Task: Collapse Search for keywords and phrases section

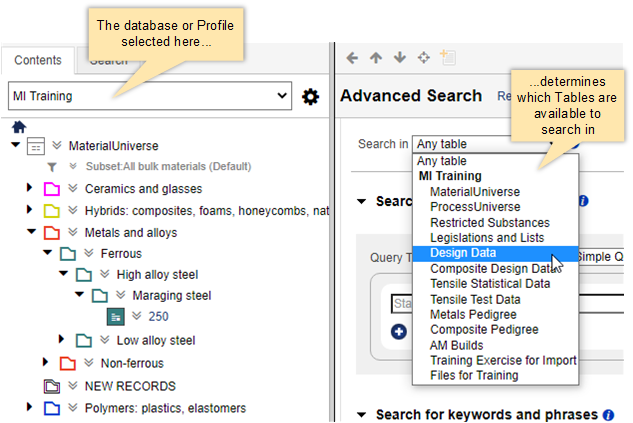Action: coord(361,414)
